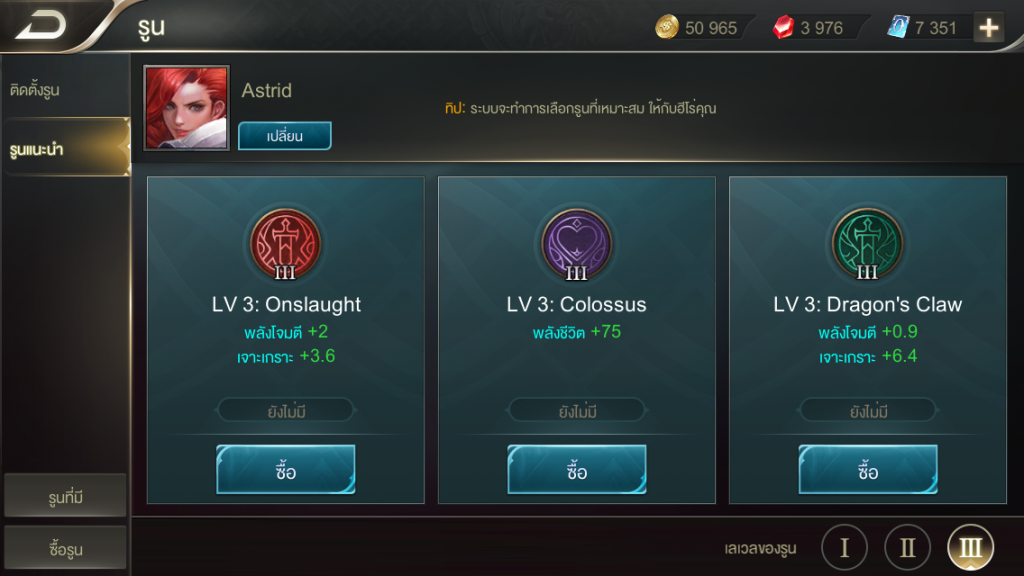Viewport: 1024px width, 576px height.
Task: Select rune level III
Action: 970,547
